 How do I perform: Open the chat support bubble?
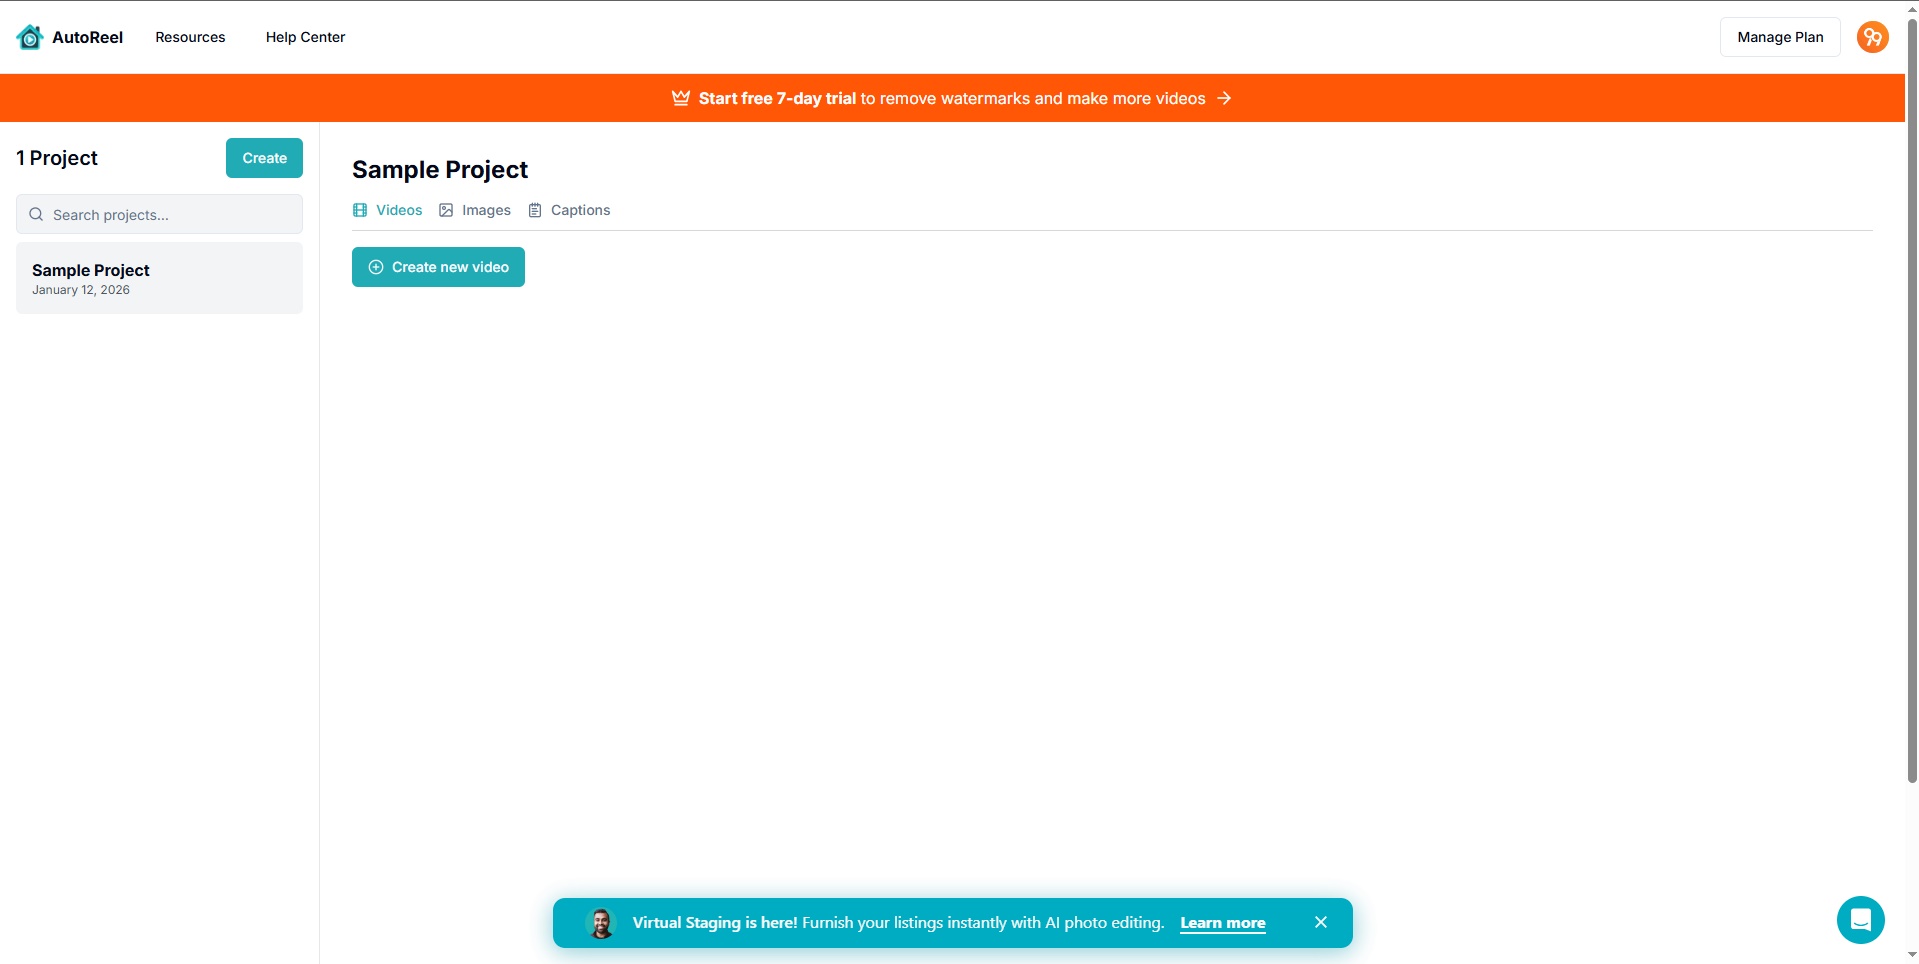point(1860,919)
